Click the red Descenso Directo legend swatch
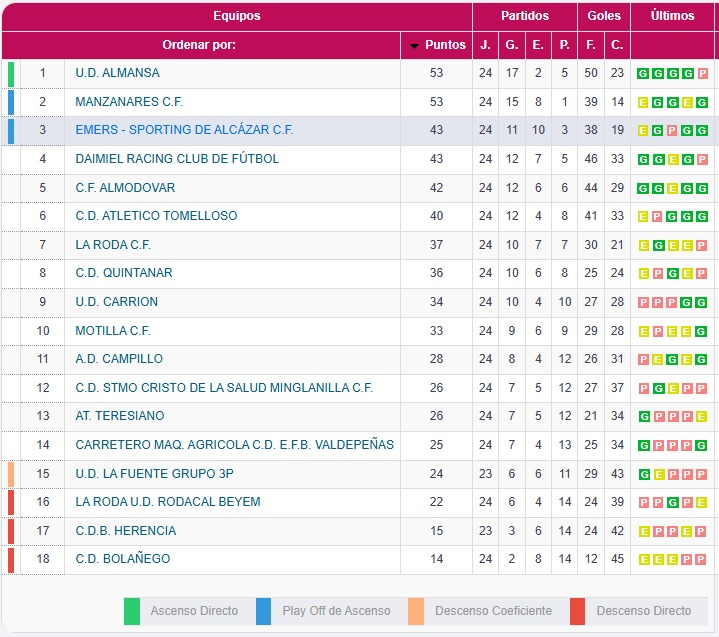This screenshot has height=637, width=719. [577, 611]
